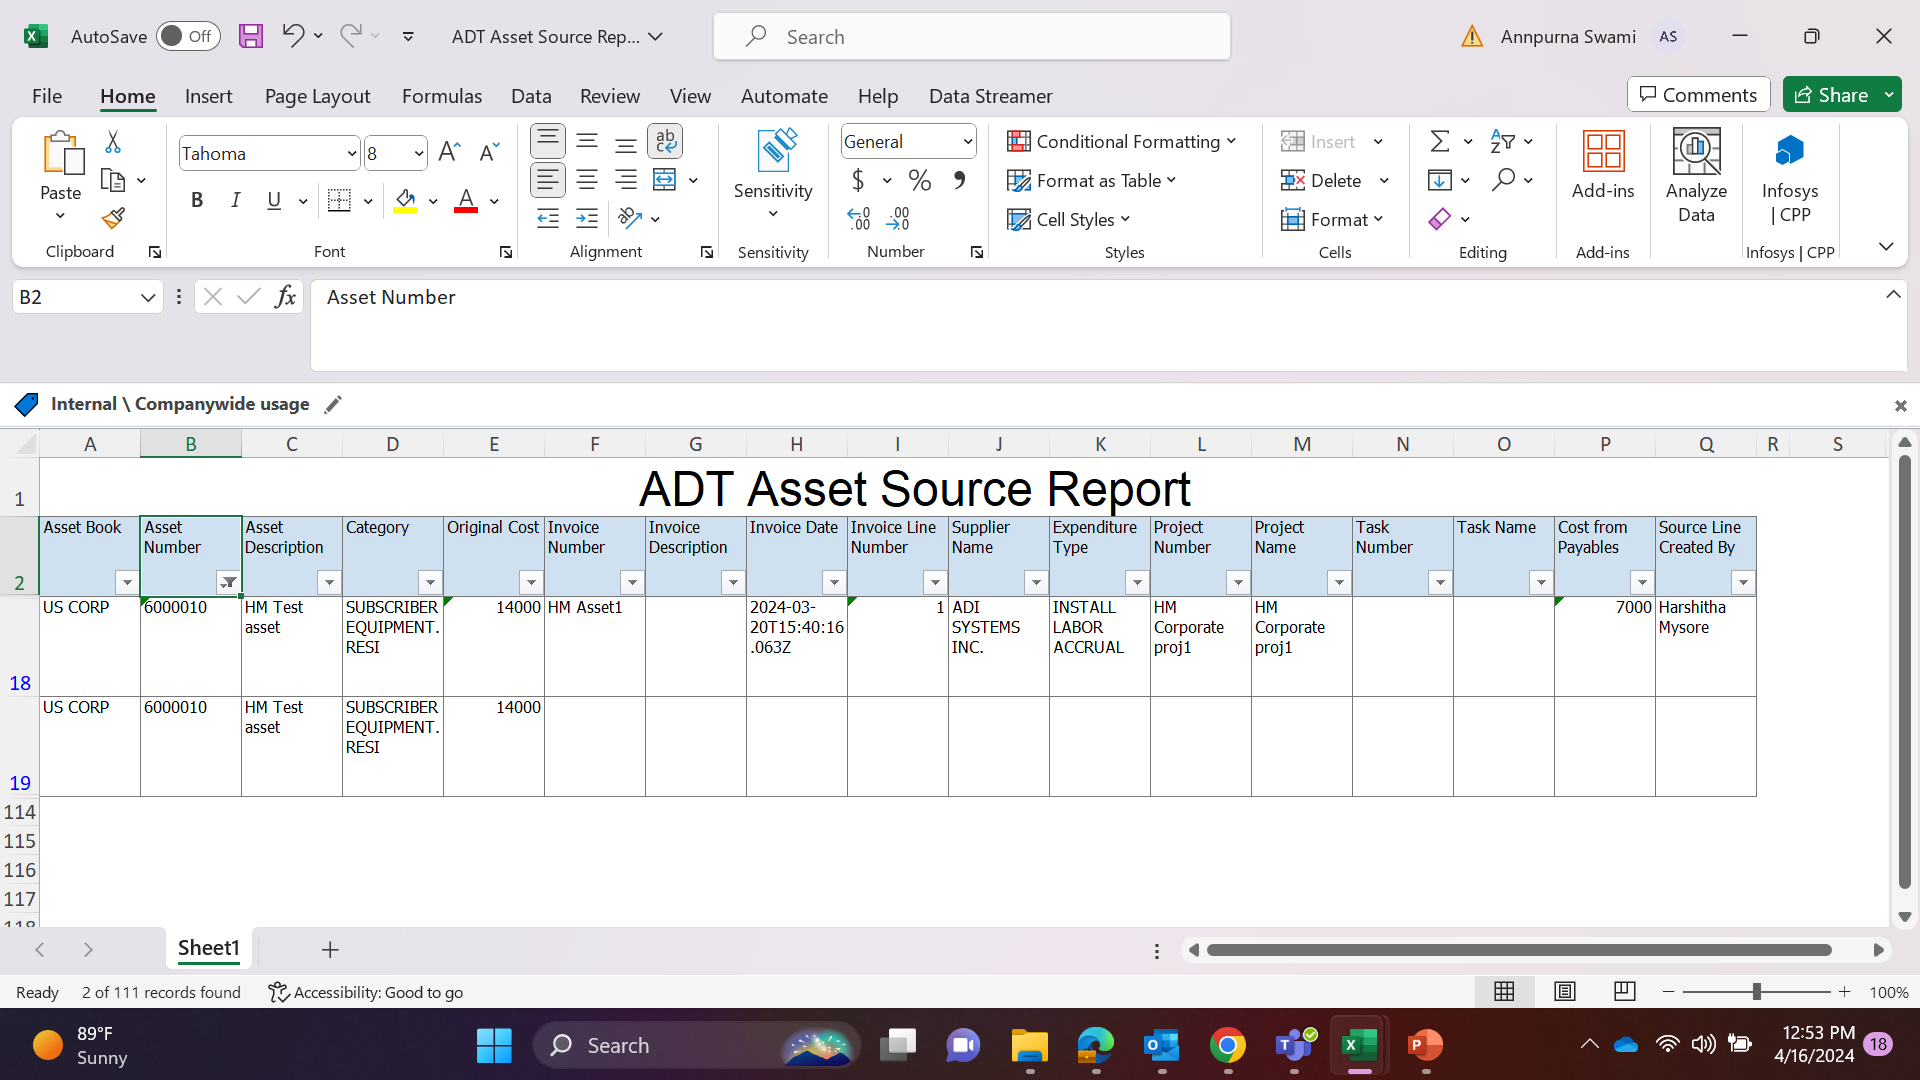Apply Bold formatting
The height and width of the screenshot is (1080, 1920).
196,200
